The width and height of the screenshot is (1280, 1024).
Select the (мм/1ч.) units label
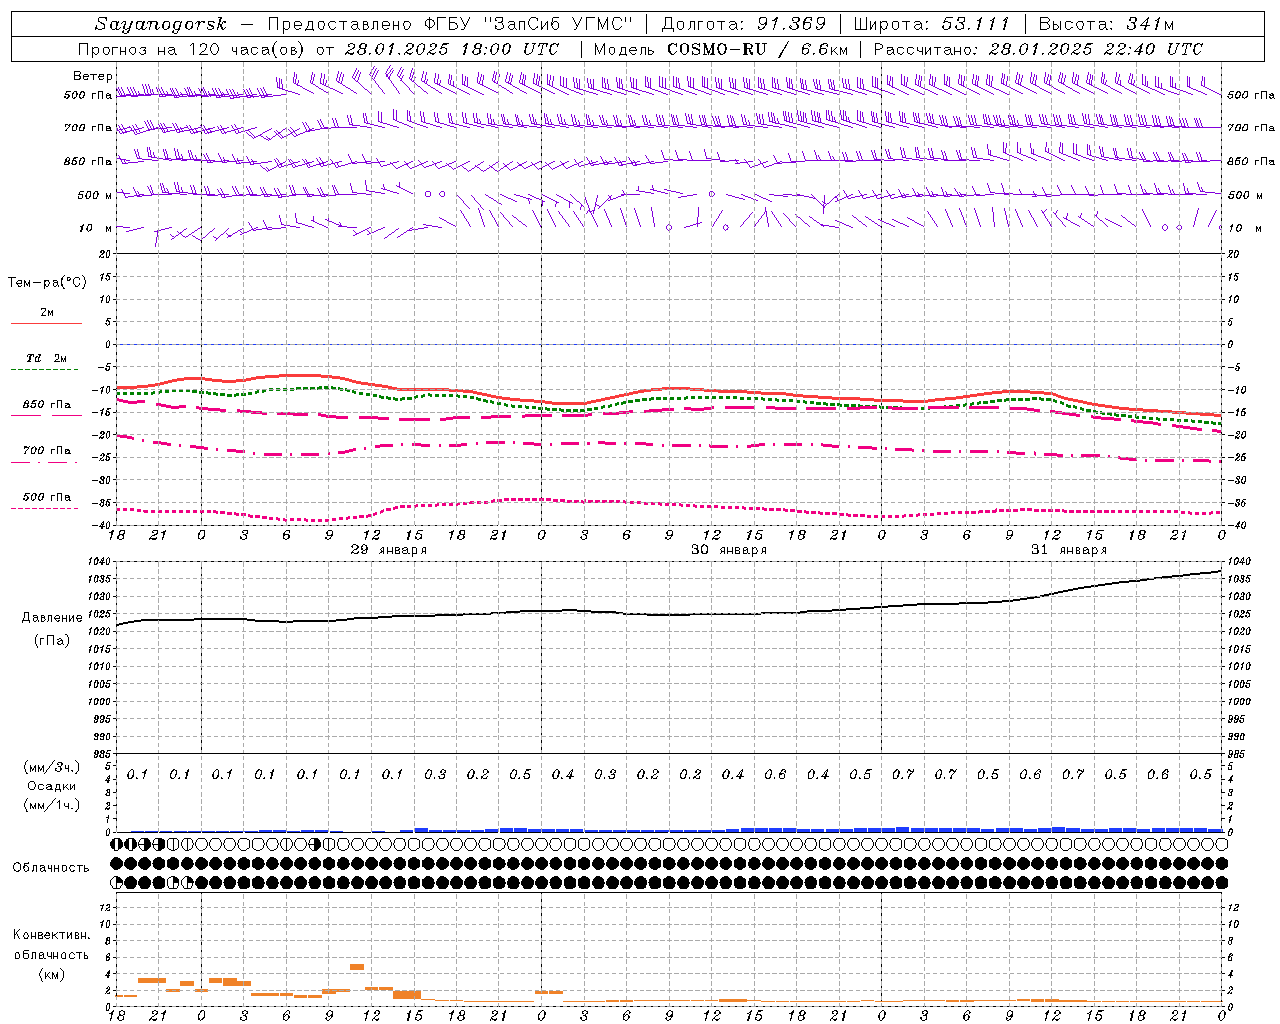pos(52,805)
